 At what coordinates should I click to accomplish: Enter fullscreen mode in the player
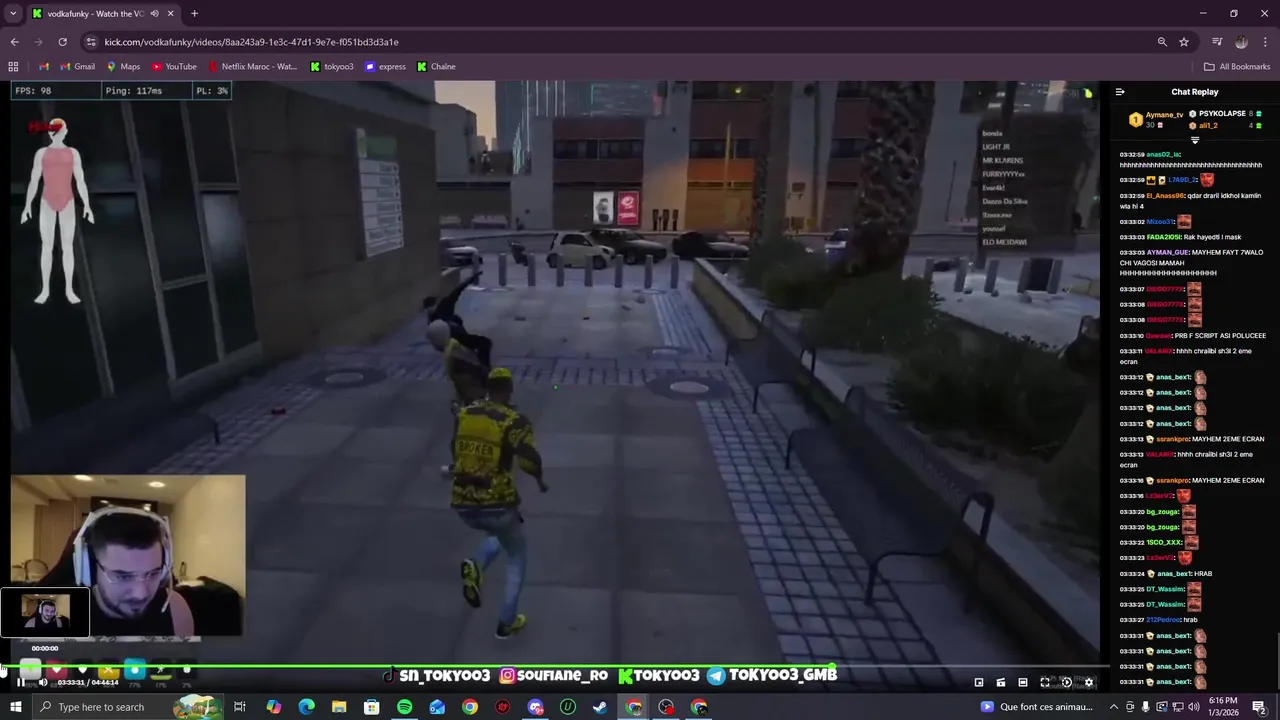pyautogui.click(x=1045, y=682)
